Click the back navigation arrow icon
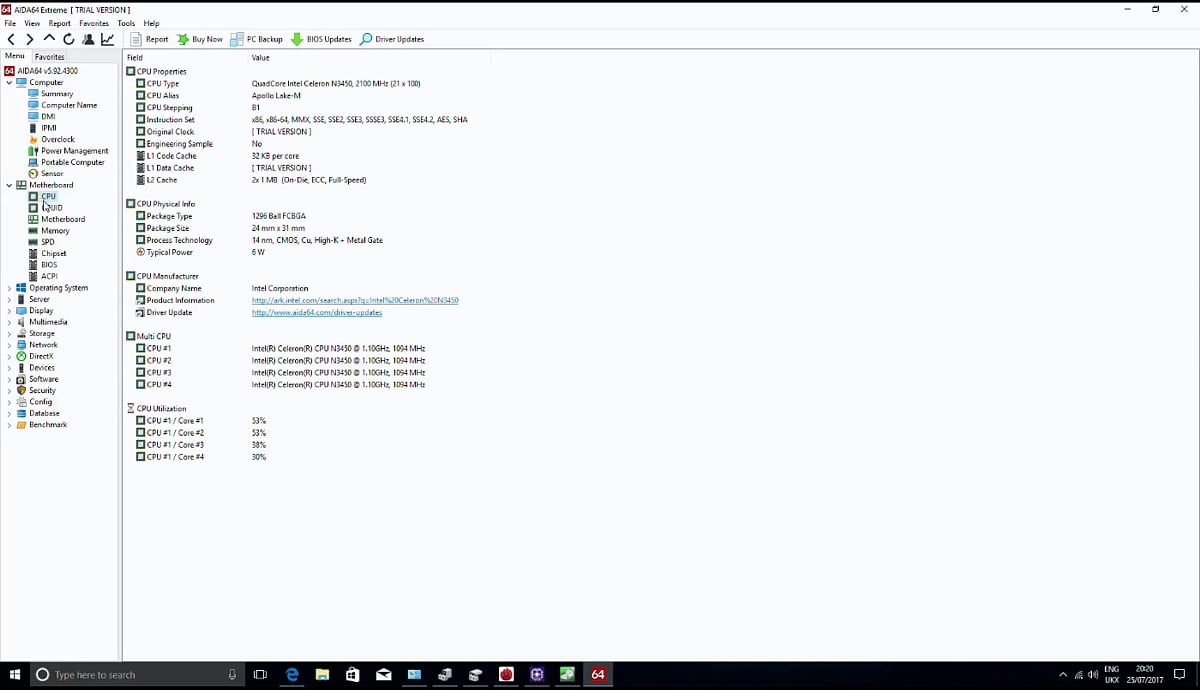1200x690 pixels. tap(12, 39)
